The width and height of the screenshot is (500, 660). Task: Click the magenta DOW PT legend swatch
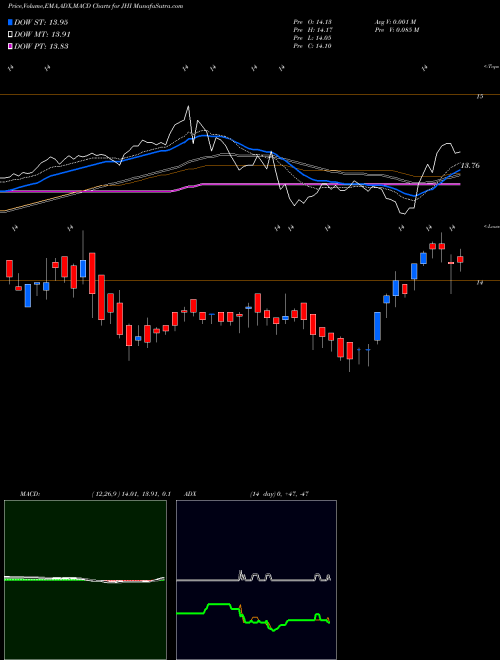coord(10,46)
